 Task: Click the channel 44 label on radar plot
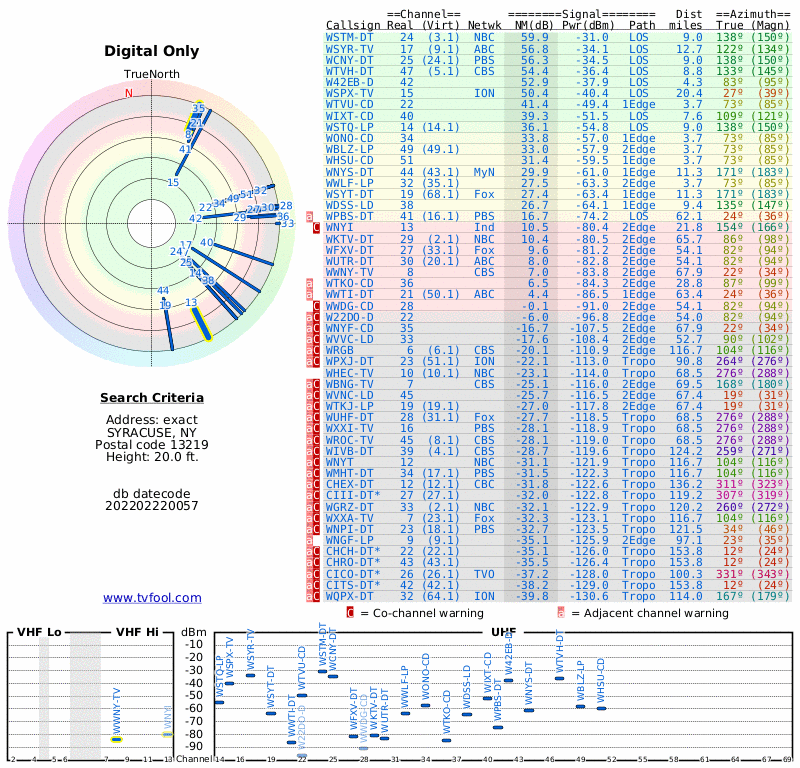[163, 290]
